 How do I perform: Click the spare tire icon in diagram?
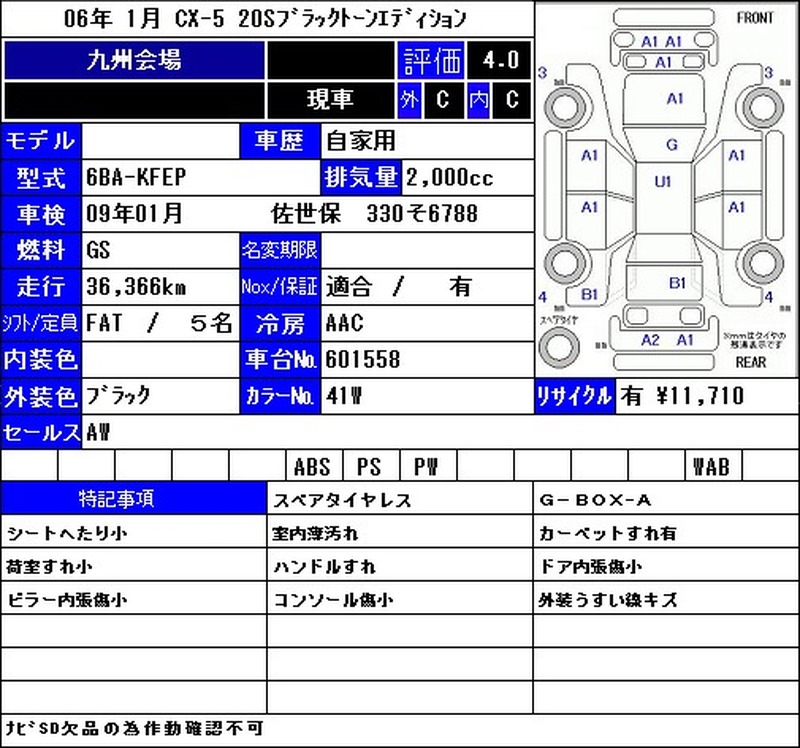click(x=559, y=346)
